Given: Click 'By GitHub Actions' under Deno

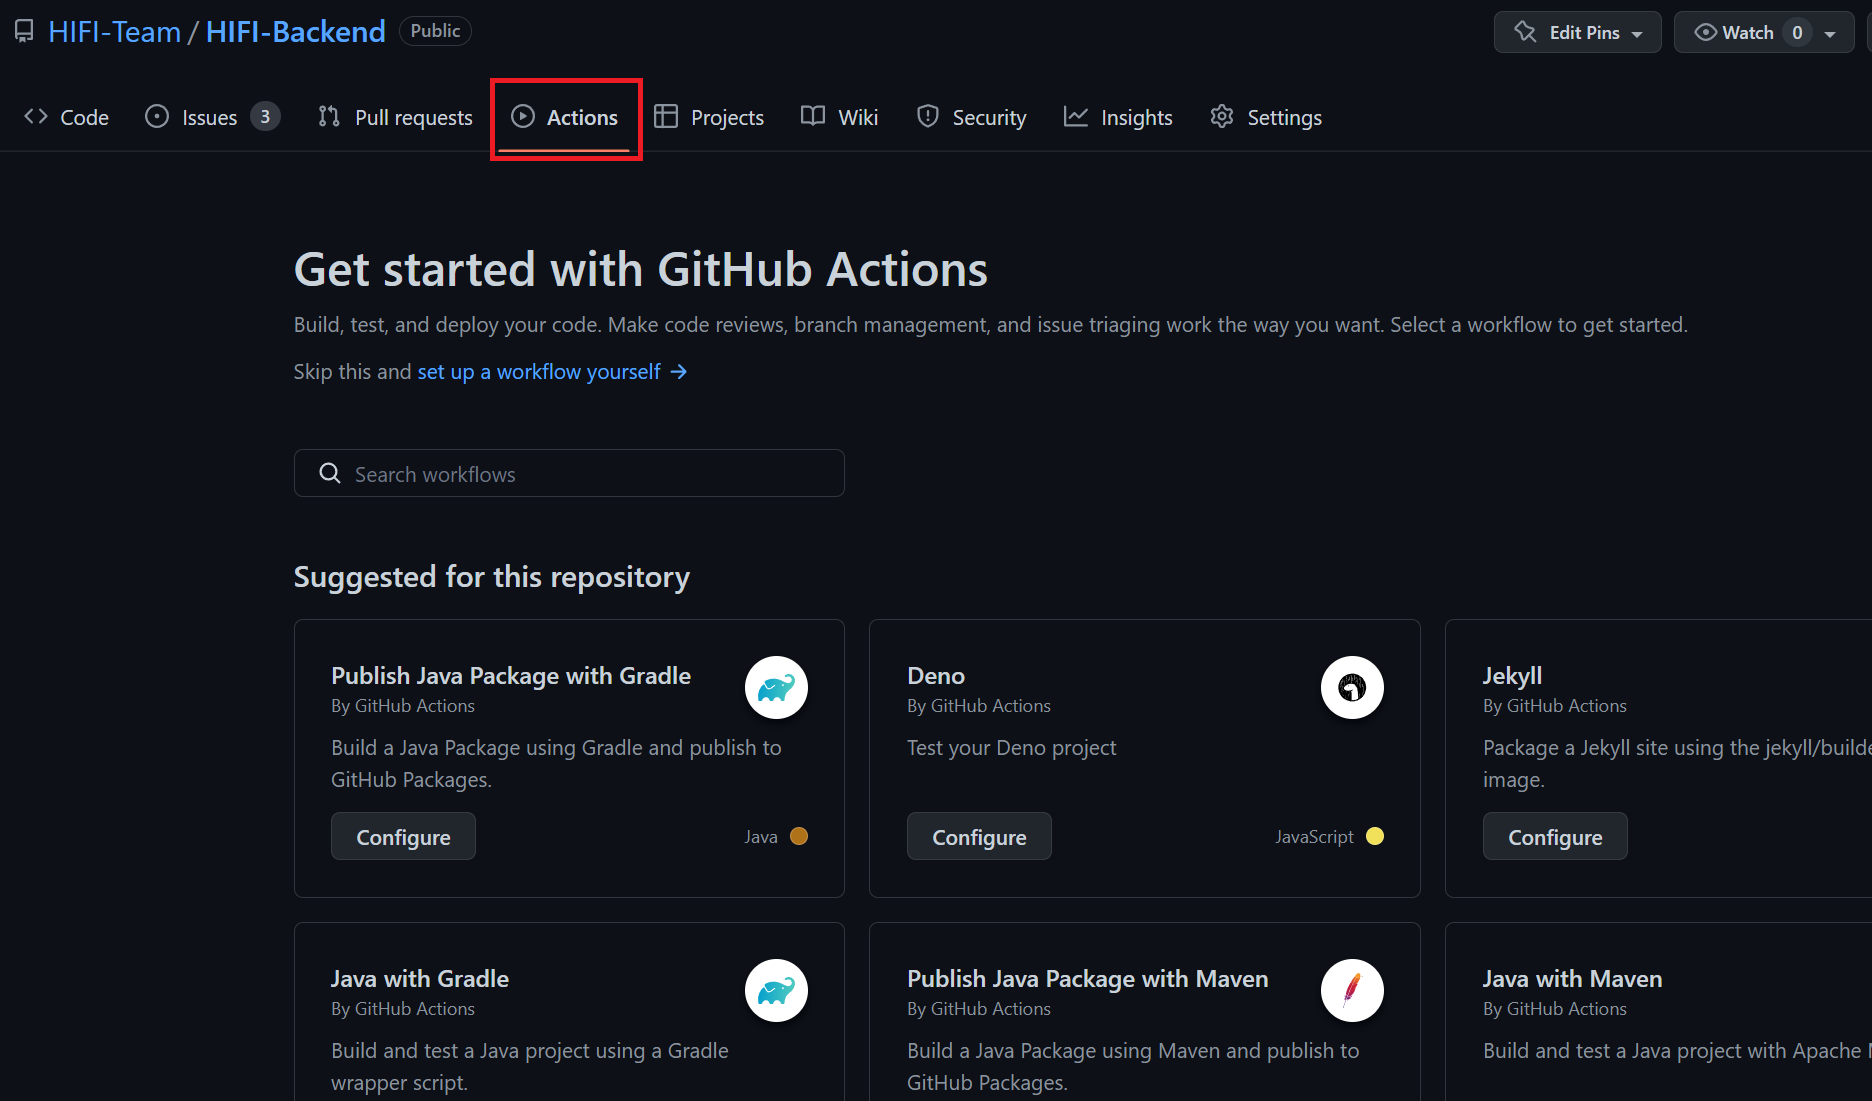Looking at the screenshot, I should coord(979,706).
